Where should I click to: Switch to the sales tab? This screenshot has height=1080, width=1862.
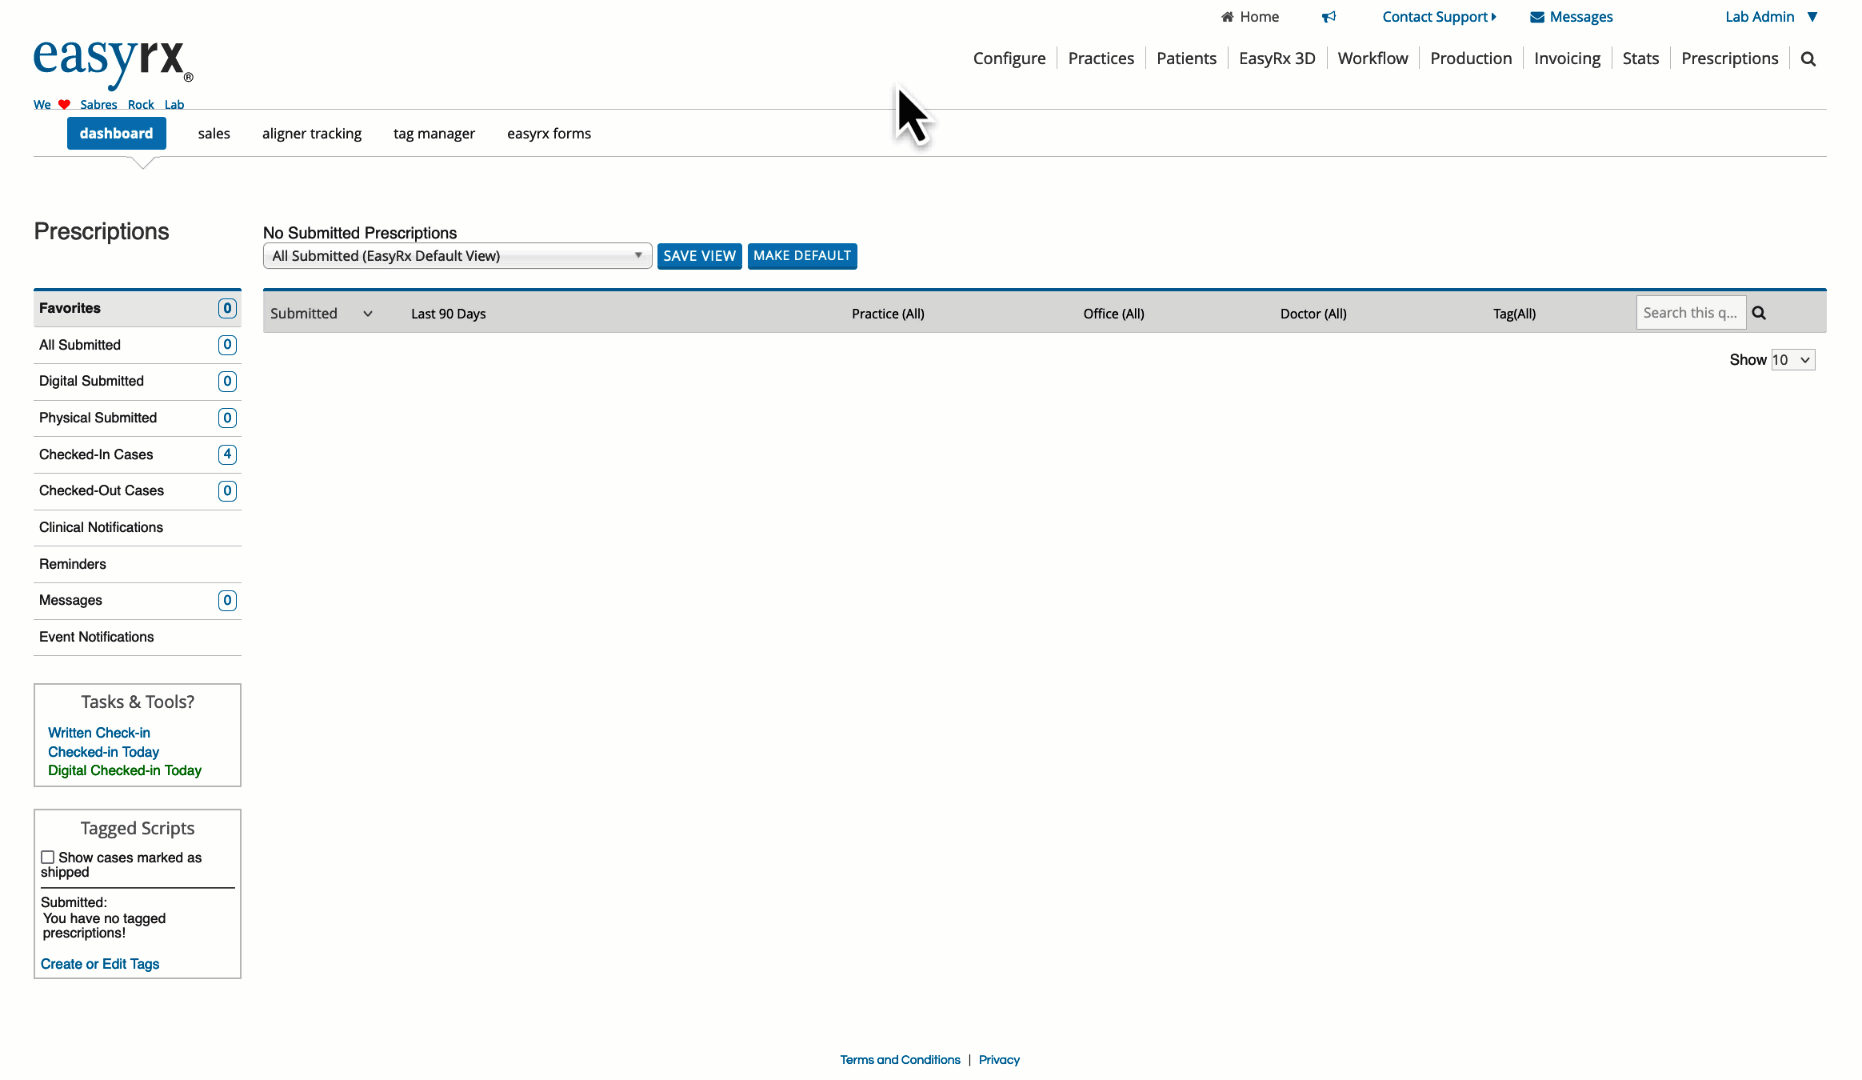[x=214, y=134]
